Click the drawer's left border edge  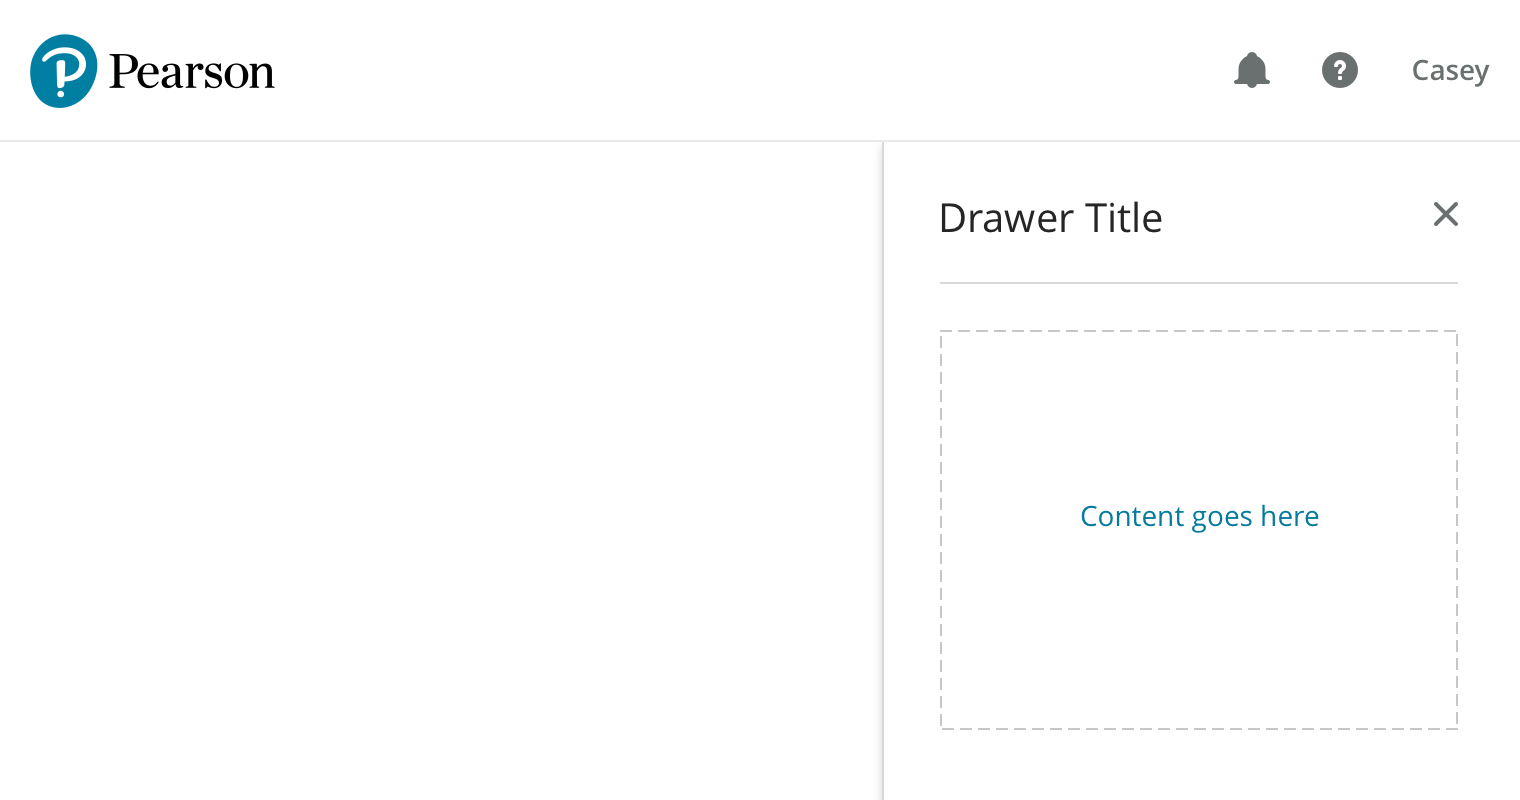click(x=884, y=470)
